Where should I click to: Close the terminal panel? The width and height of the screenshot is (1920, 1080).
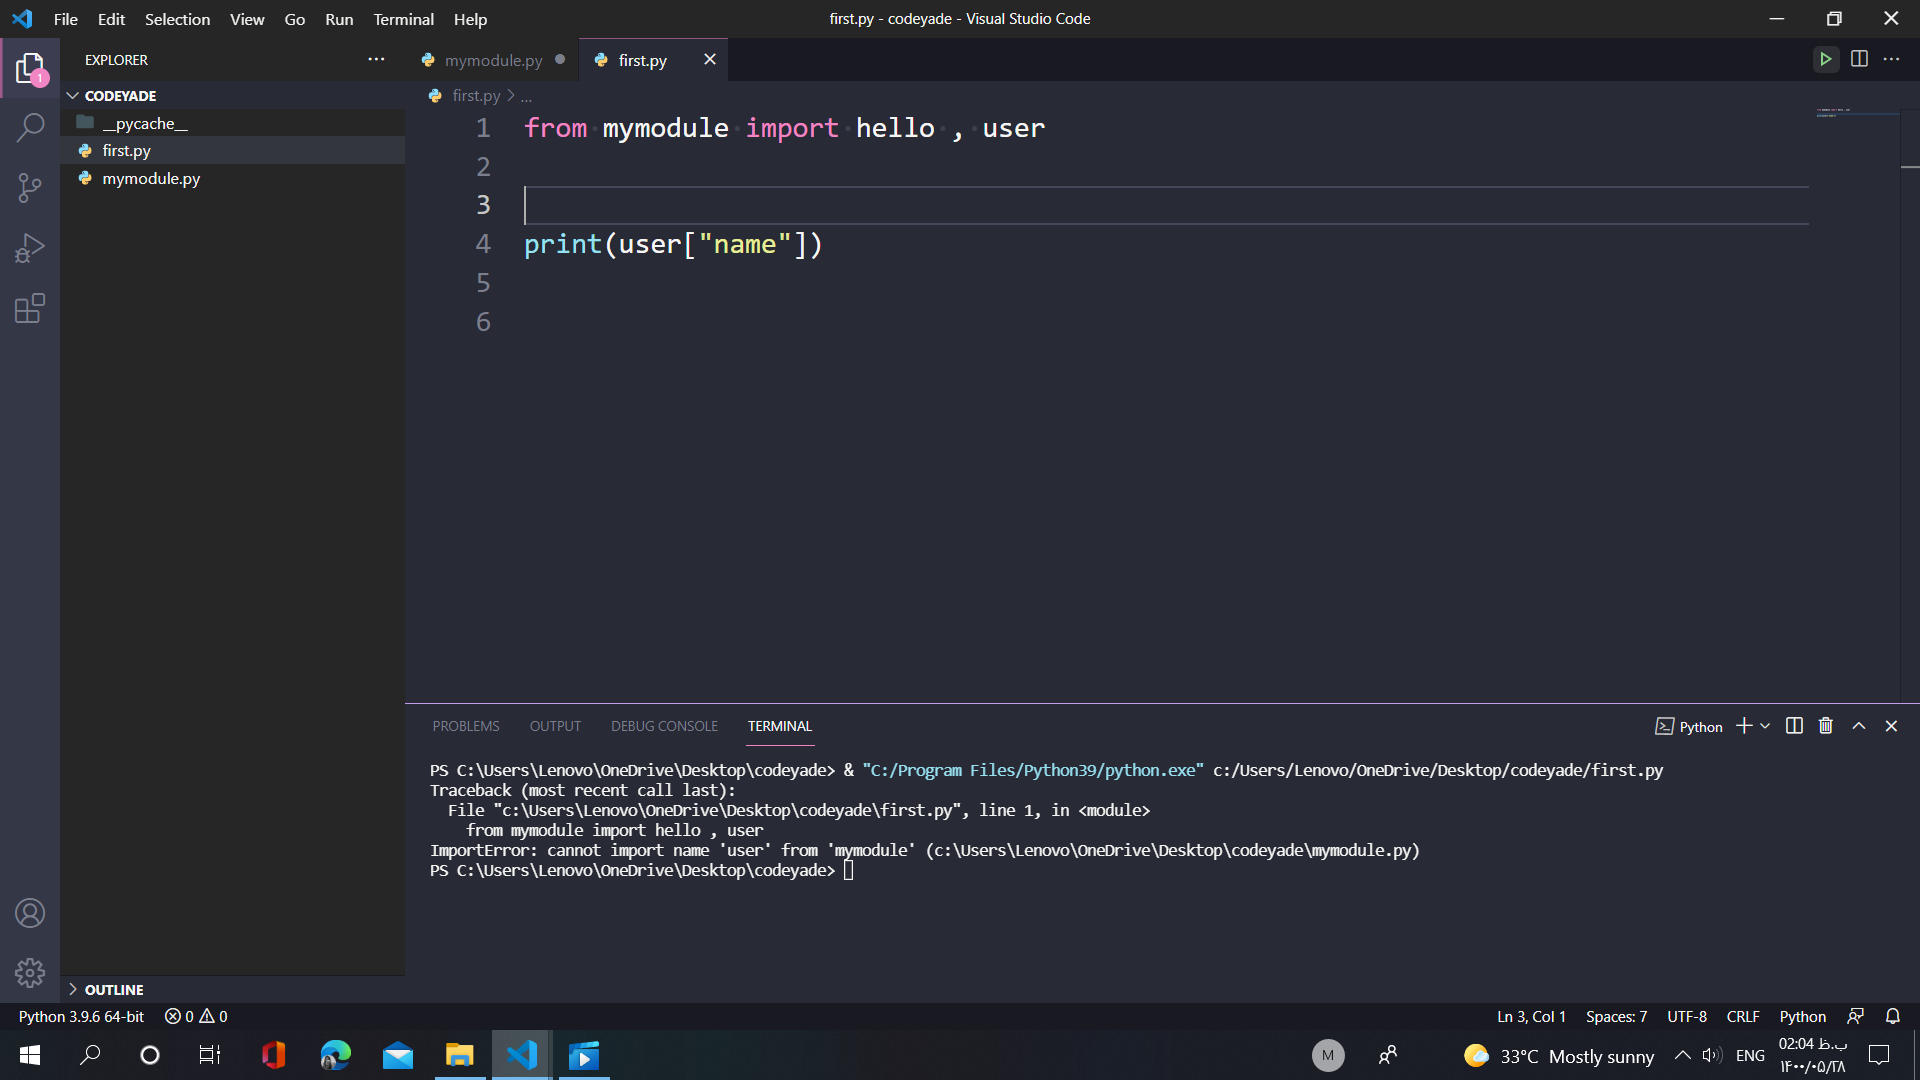(1891, 726)
